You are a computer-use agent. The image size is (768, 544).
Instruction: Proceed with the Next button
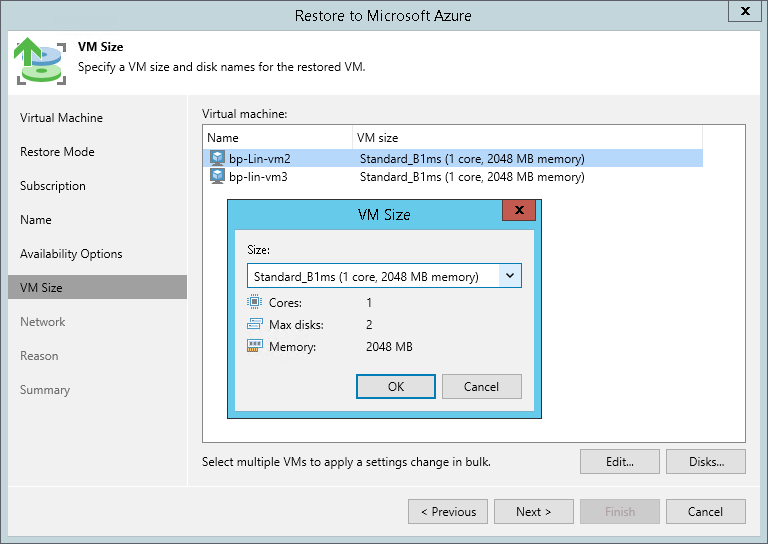click(x=534, y=512)
